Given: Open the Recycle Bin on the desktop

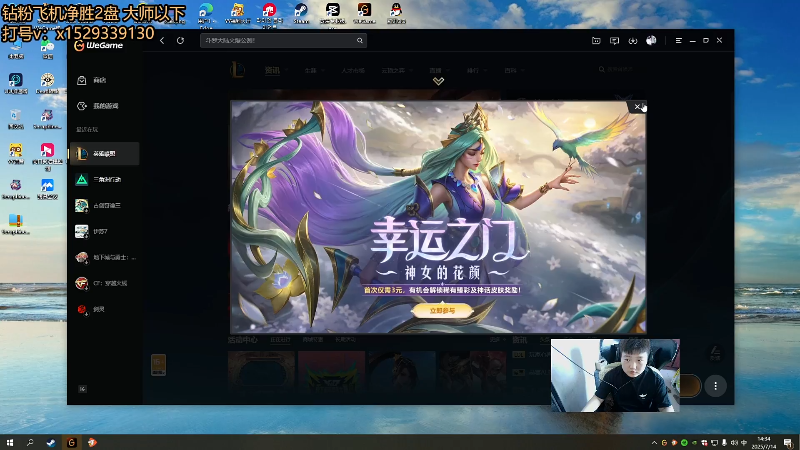Looking at the screenshot, I should 16,119.
